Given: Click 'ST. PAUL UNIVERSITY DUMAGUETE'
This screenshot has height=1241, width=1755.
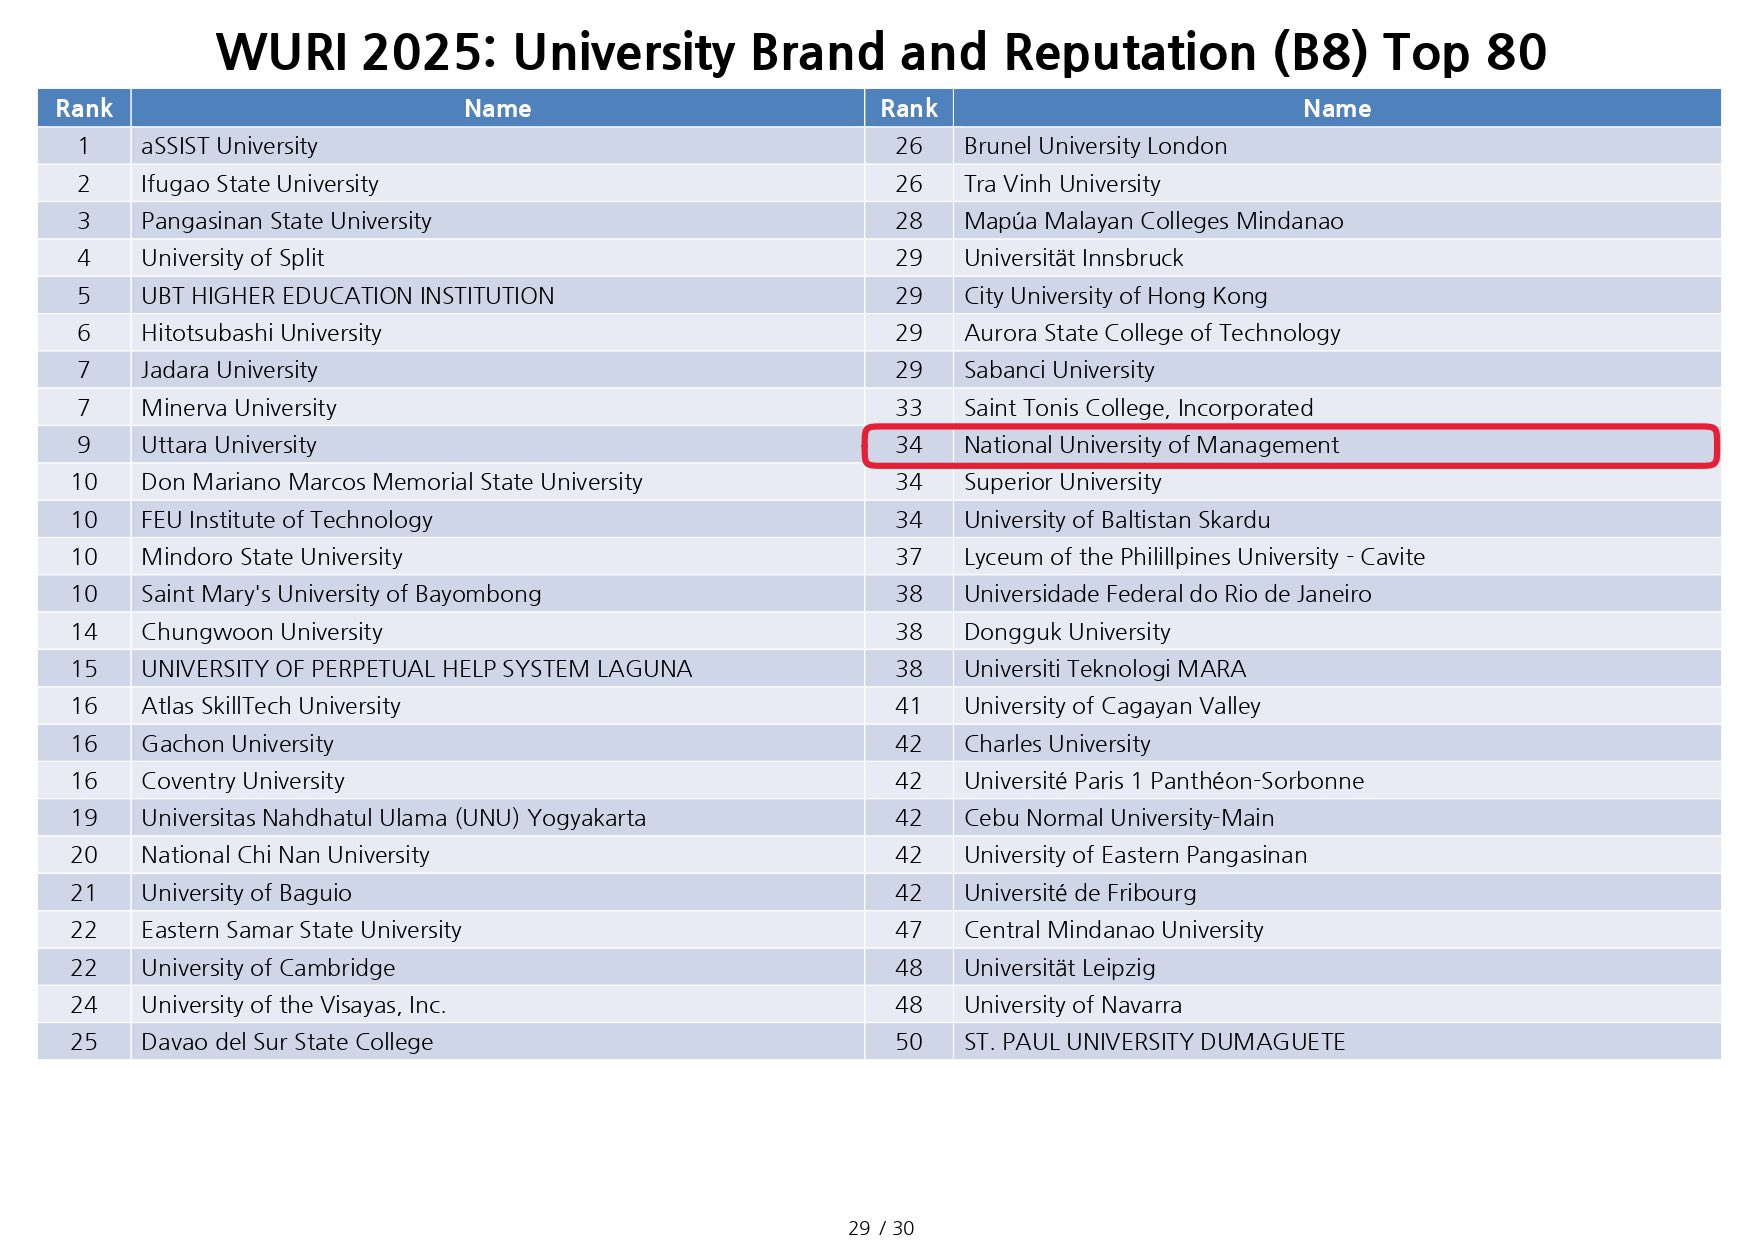Looking at the screenshot, I should tap(1154, 1042).
